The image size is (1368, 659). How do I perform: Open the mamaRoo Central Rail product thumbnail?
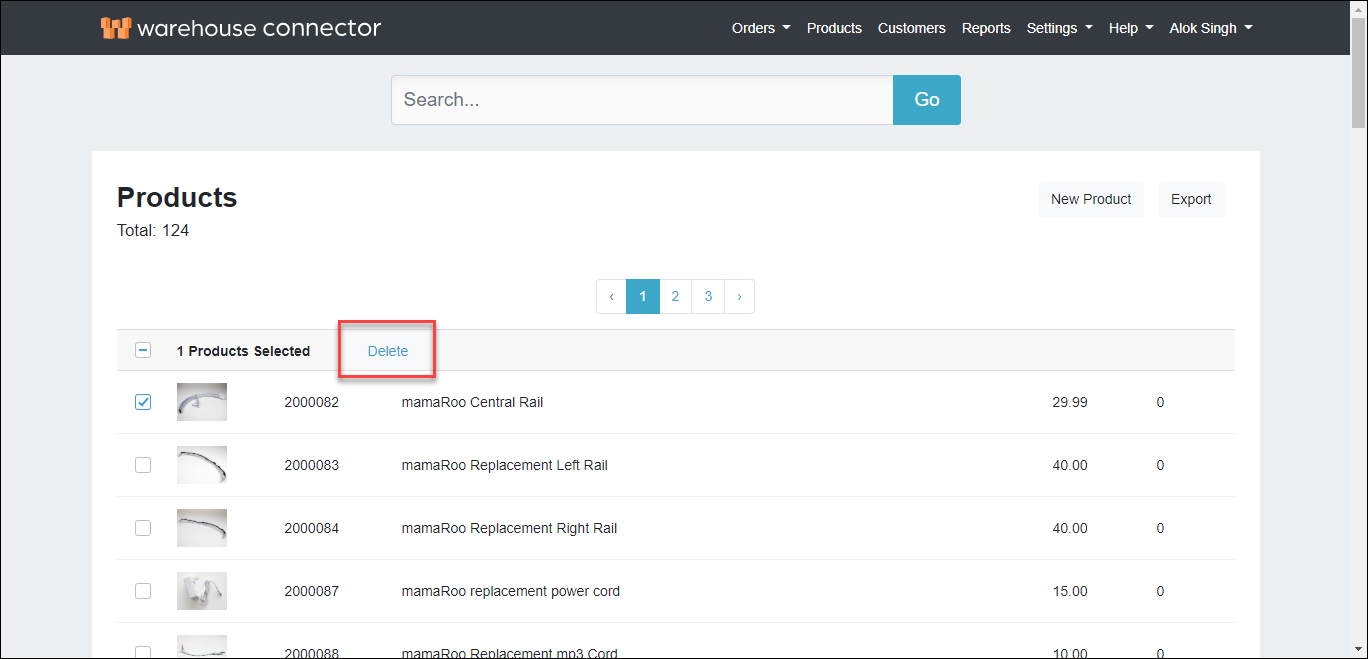coord(202,402)
